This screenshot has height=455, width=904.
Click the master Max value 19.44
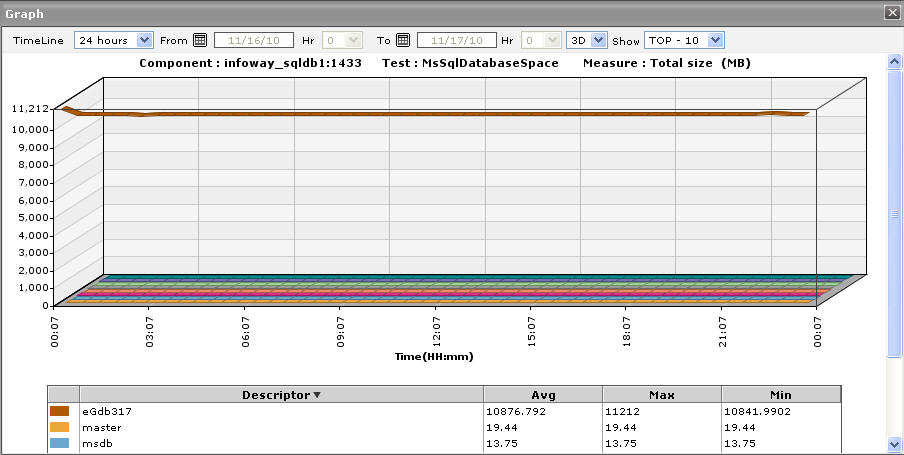click(x=621, y=428)
